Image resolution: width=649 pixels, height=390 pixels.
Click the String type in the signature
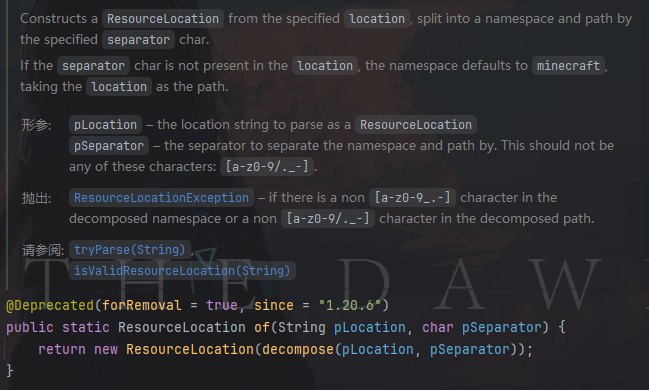coord(302,327)
